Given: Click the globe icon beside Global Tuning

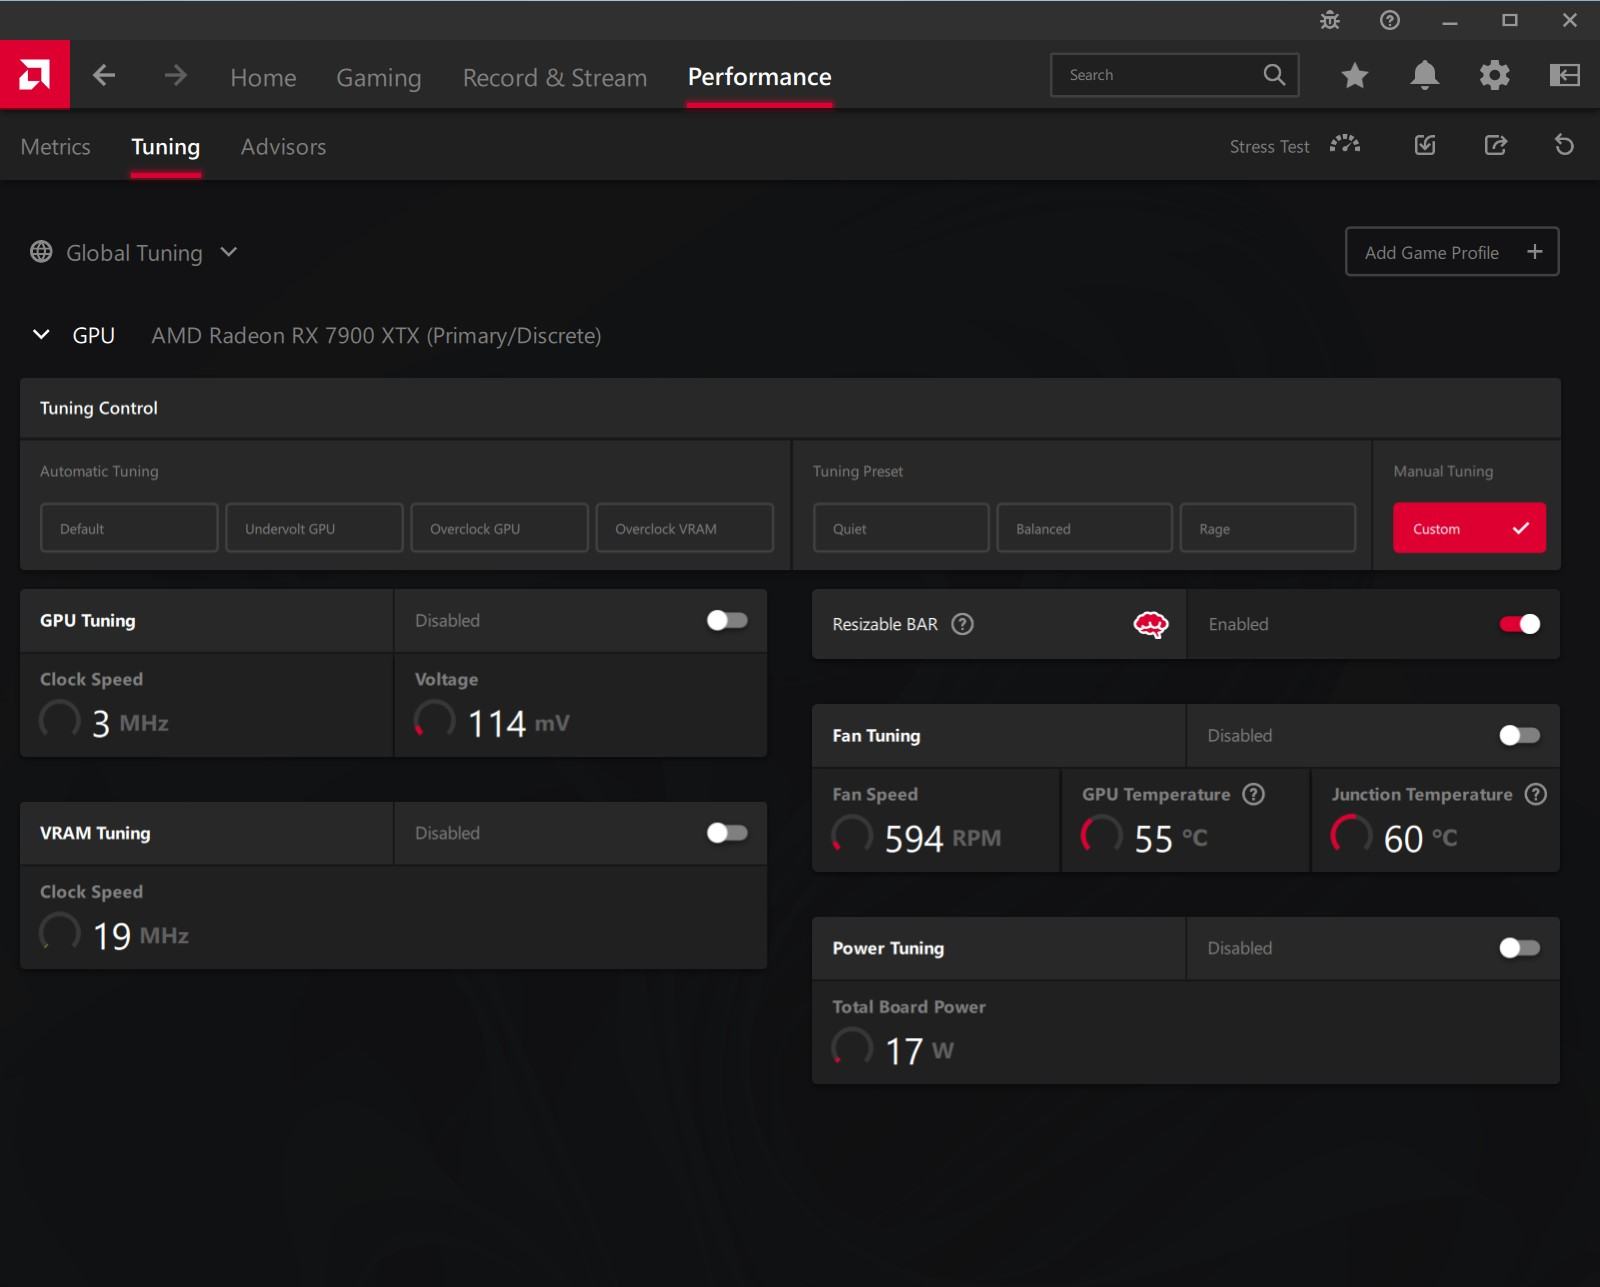Looking at the screenshot, I should point(41,252).
